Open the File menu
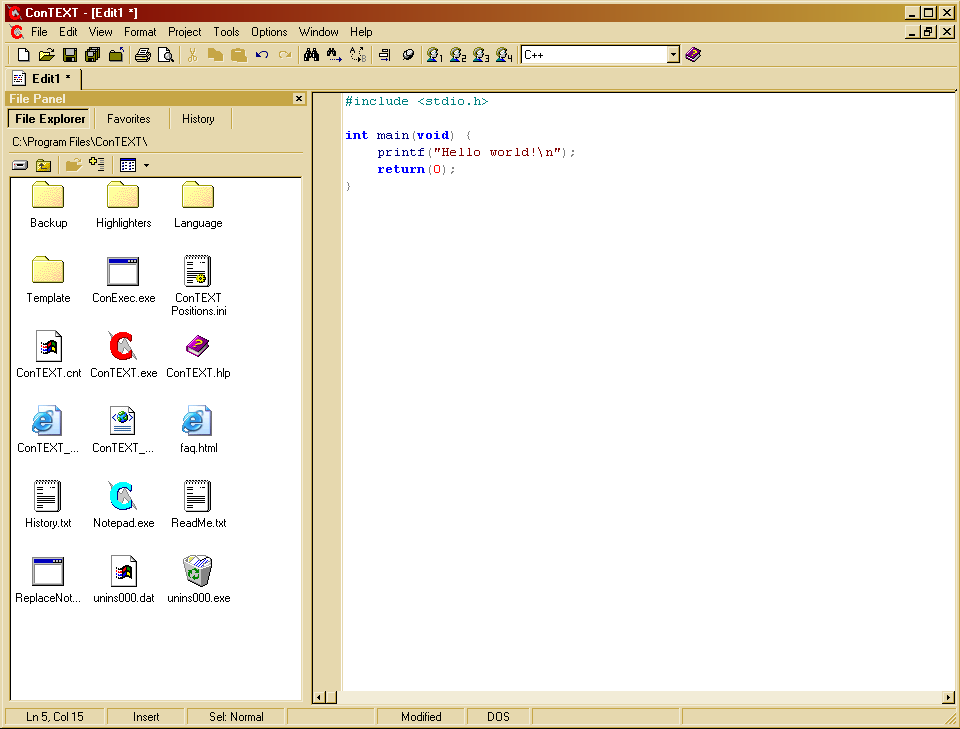The height and width of the screenshot is (729, 960). click(39, 32)
